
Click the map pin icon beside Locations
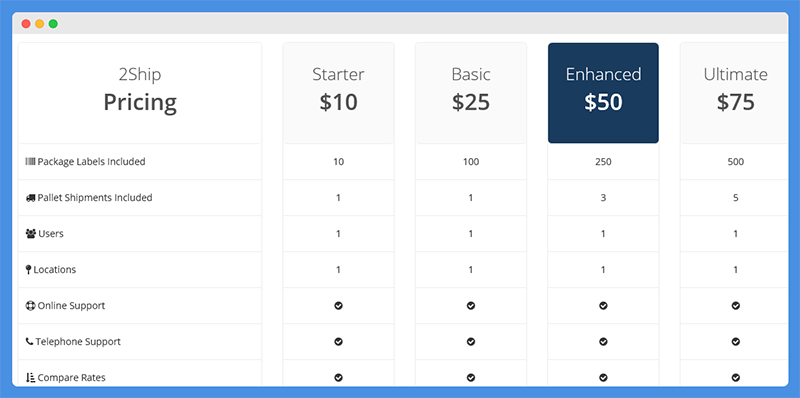pyautogui.click(x=29, y=270)
